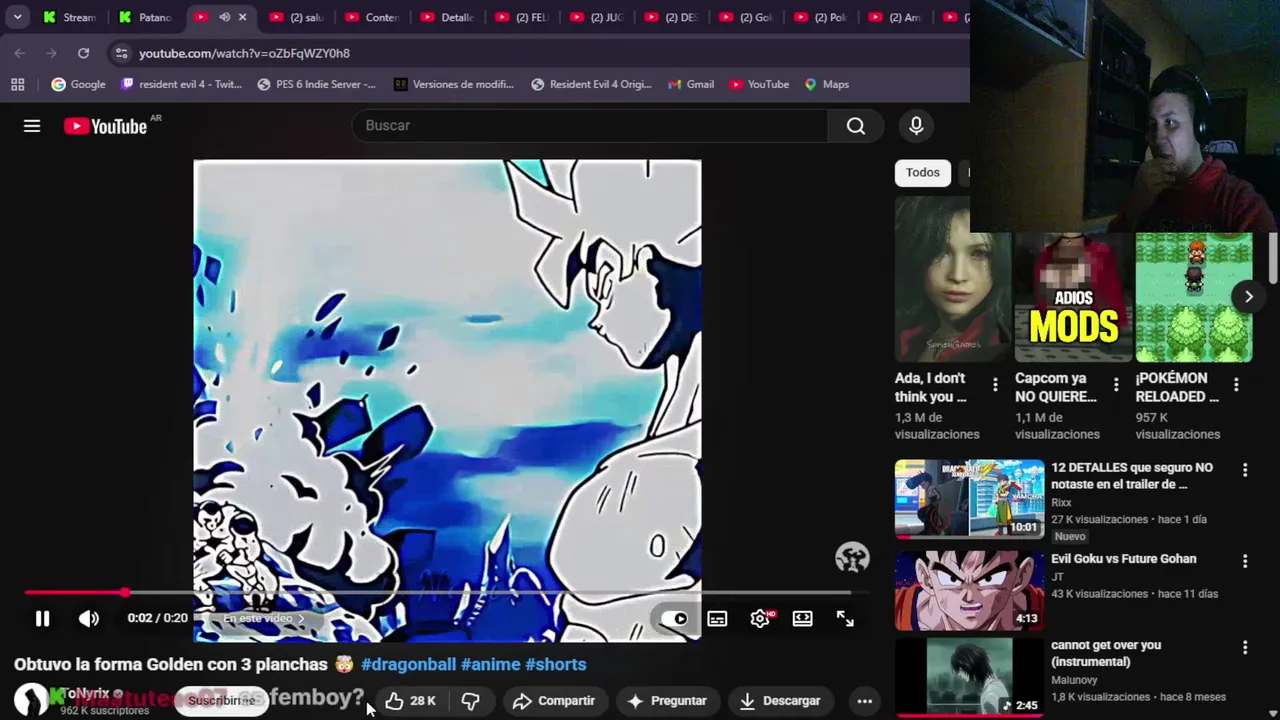Mute the video volume speaker

click(89, 619)
